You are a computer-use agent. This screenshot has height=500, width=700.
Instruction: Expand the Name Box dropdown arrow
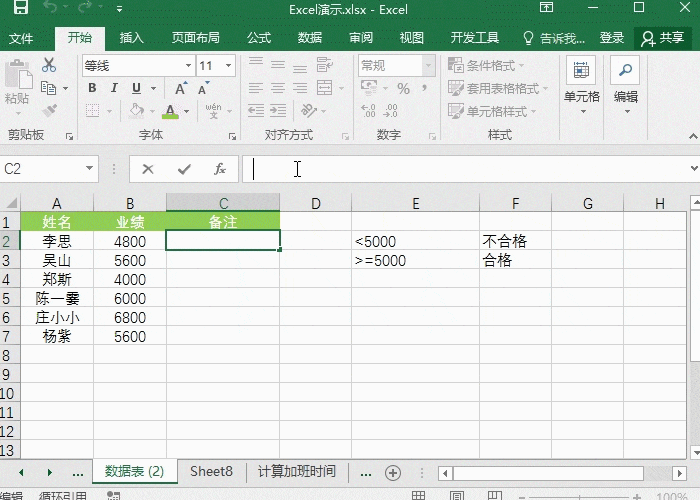pyautogui.click(x=89, y=168)
